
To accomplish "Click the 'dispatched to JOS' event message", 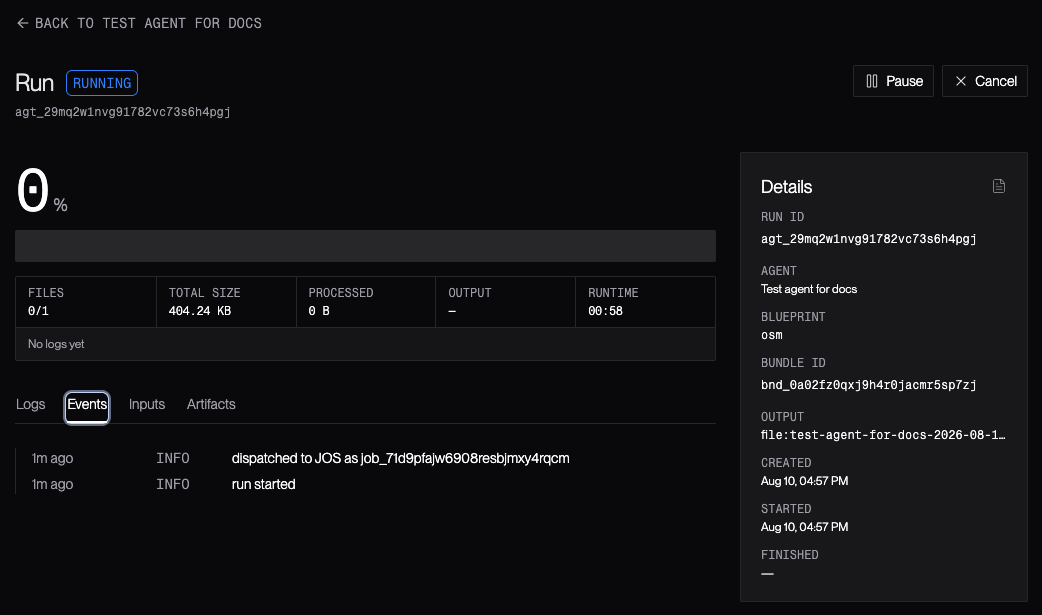I will pos(400,458).
